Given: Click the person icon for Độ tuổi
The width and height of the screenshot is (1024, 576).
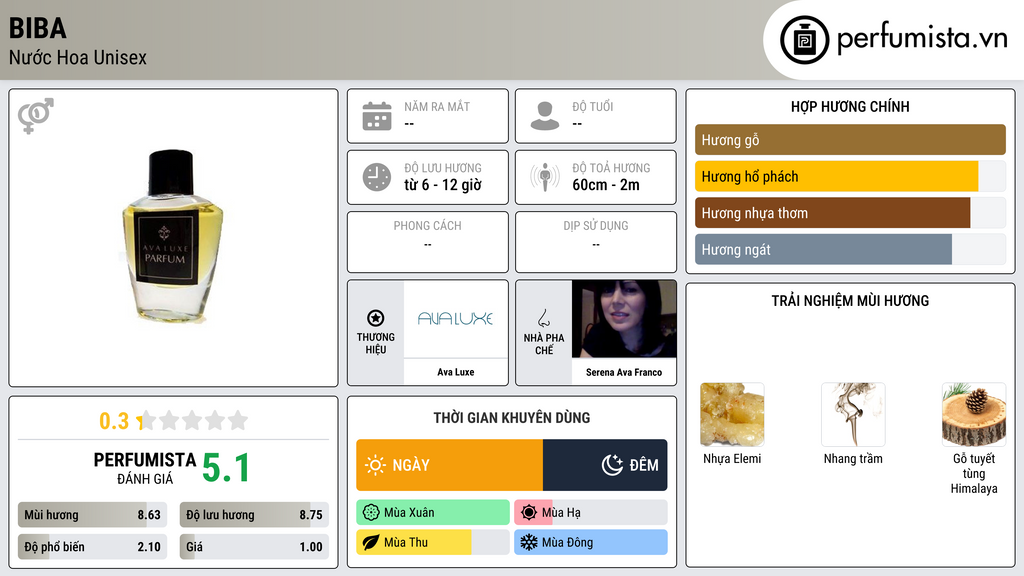Looking at the screenshot, I should click(545, 116).
